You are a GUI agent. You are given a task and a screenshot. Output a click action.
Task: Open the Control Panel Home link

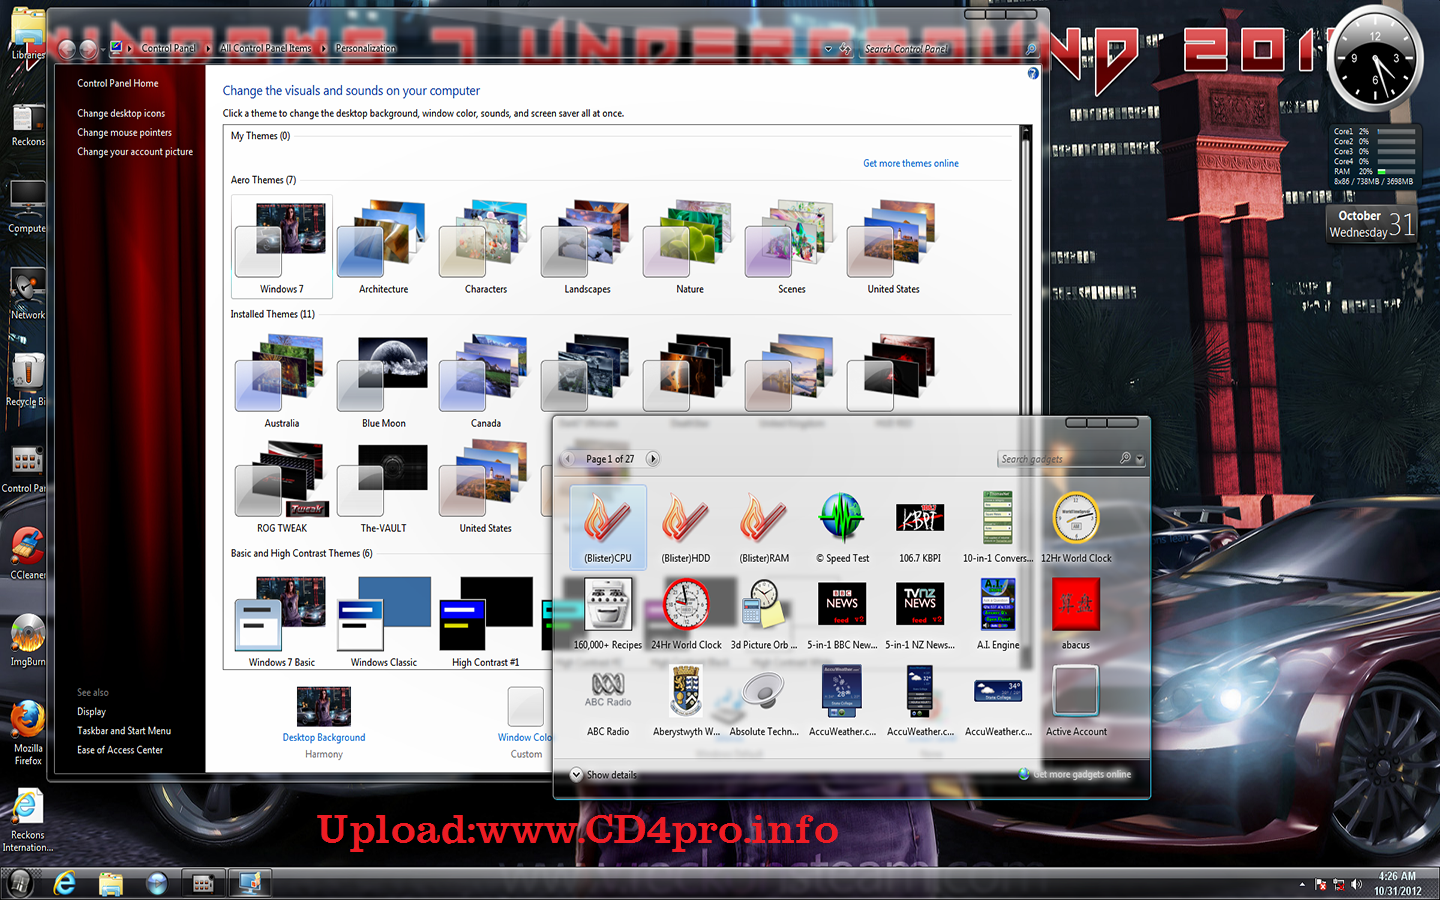118,84
